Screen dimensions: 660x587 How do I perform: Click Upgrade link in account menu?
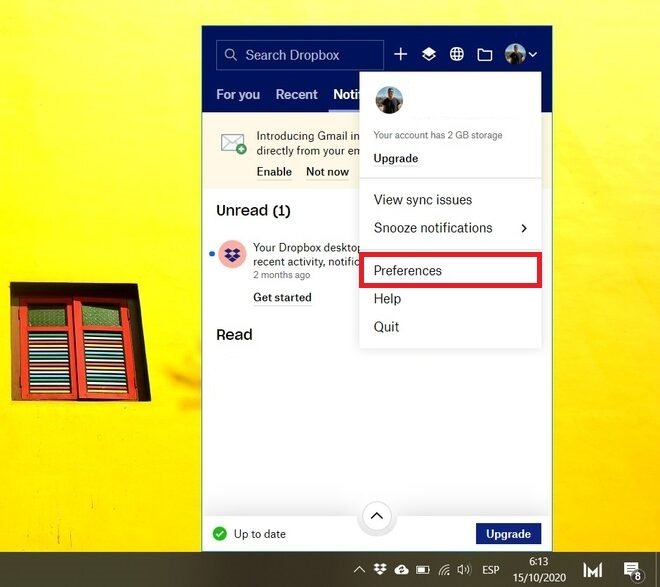[396, 158]
